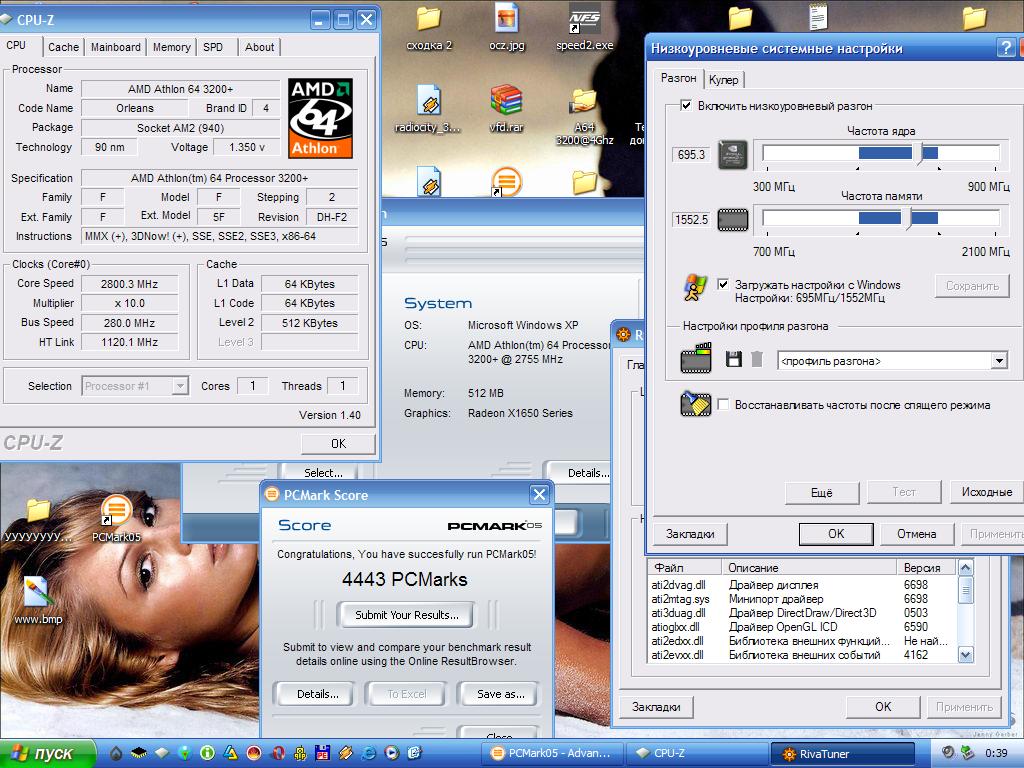Click the Windows Media Player quick launch icon
1024x768 pixels.
[x=392, y=753]
